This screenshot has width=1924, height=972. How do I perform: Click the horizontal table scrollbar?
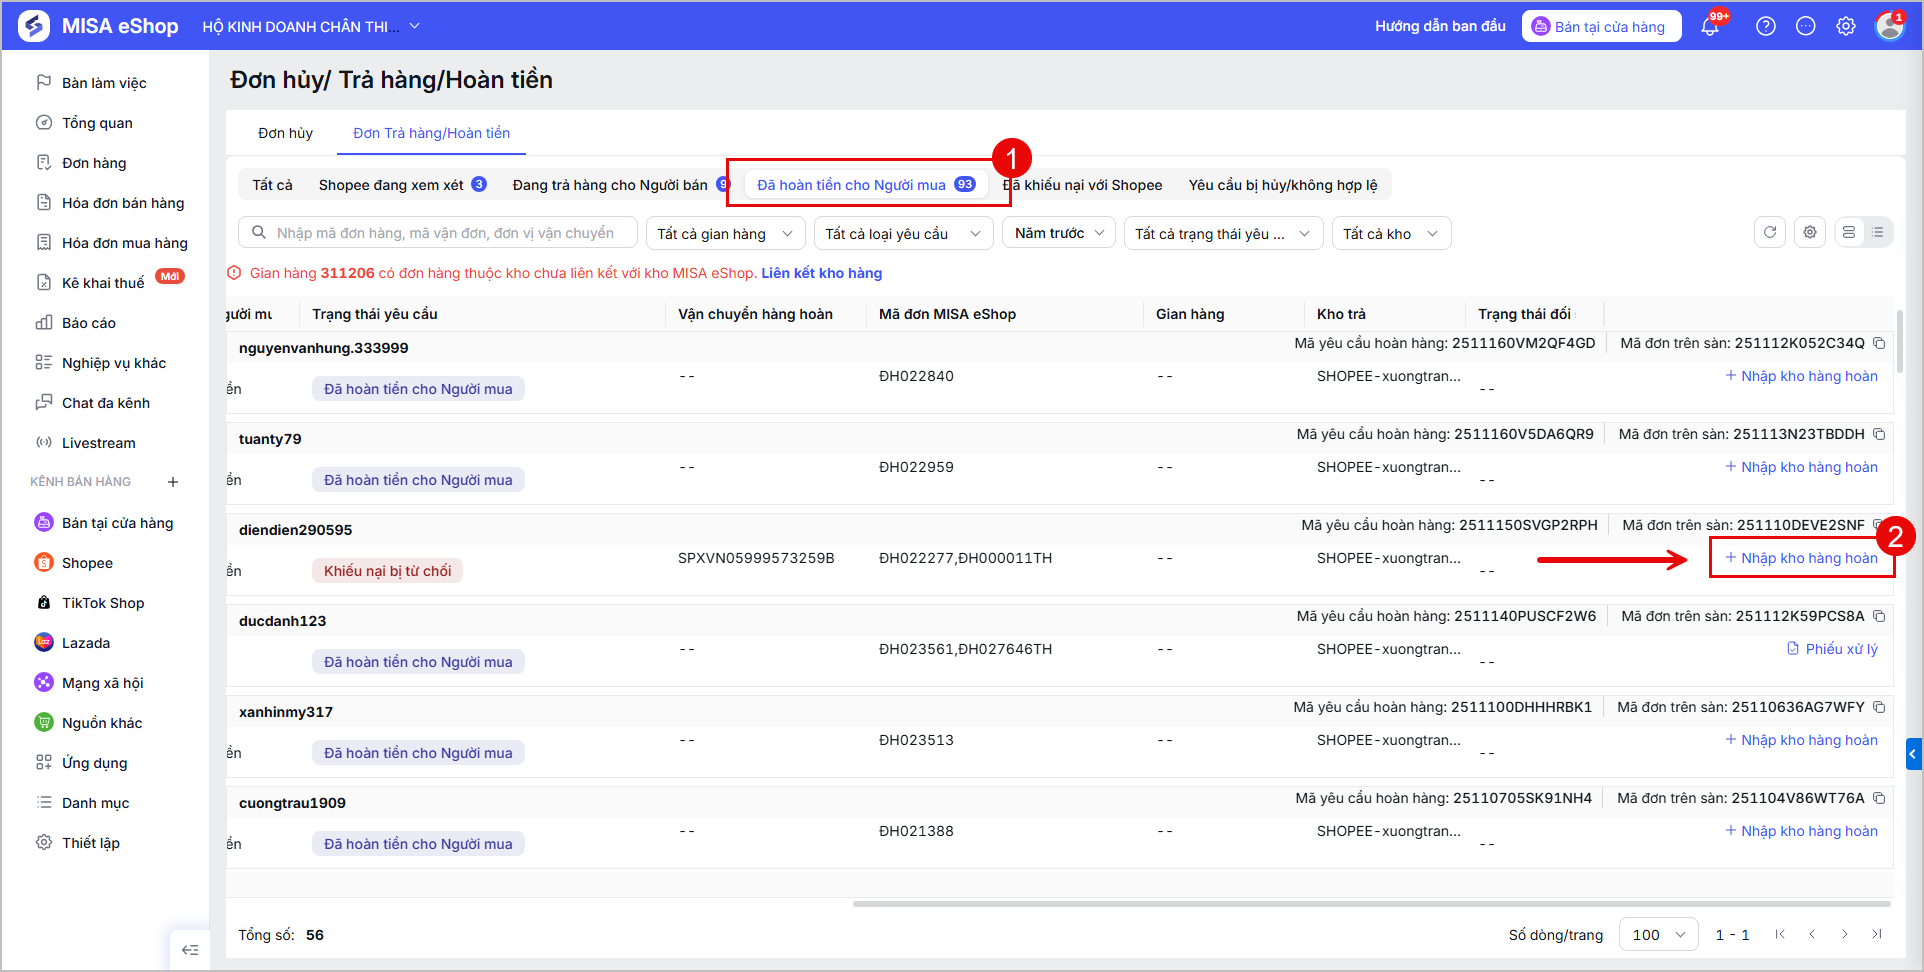(x=1371, y=904)
